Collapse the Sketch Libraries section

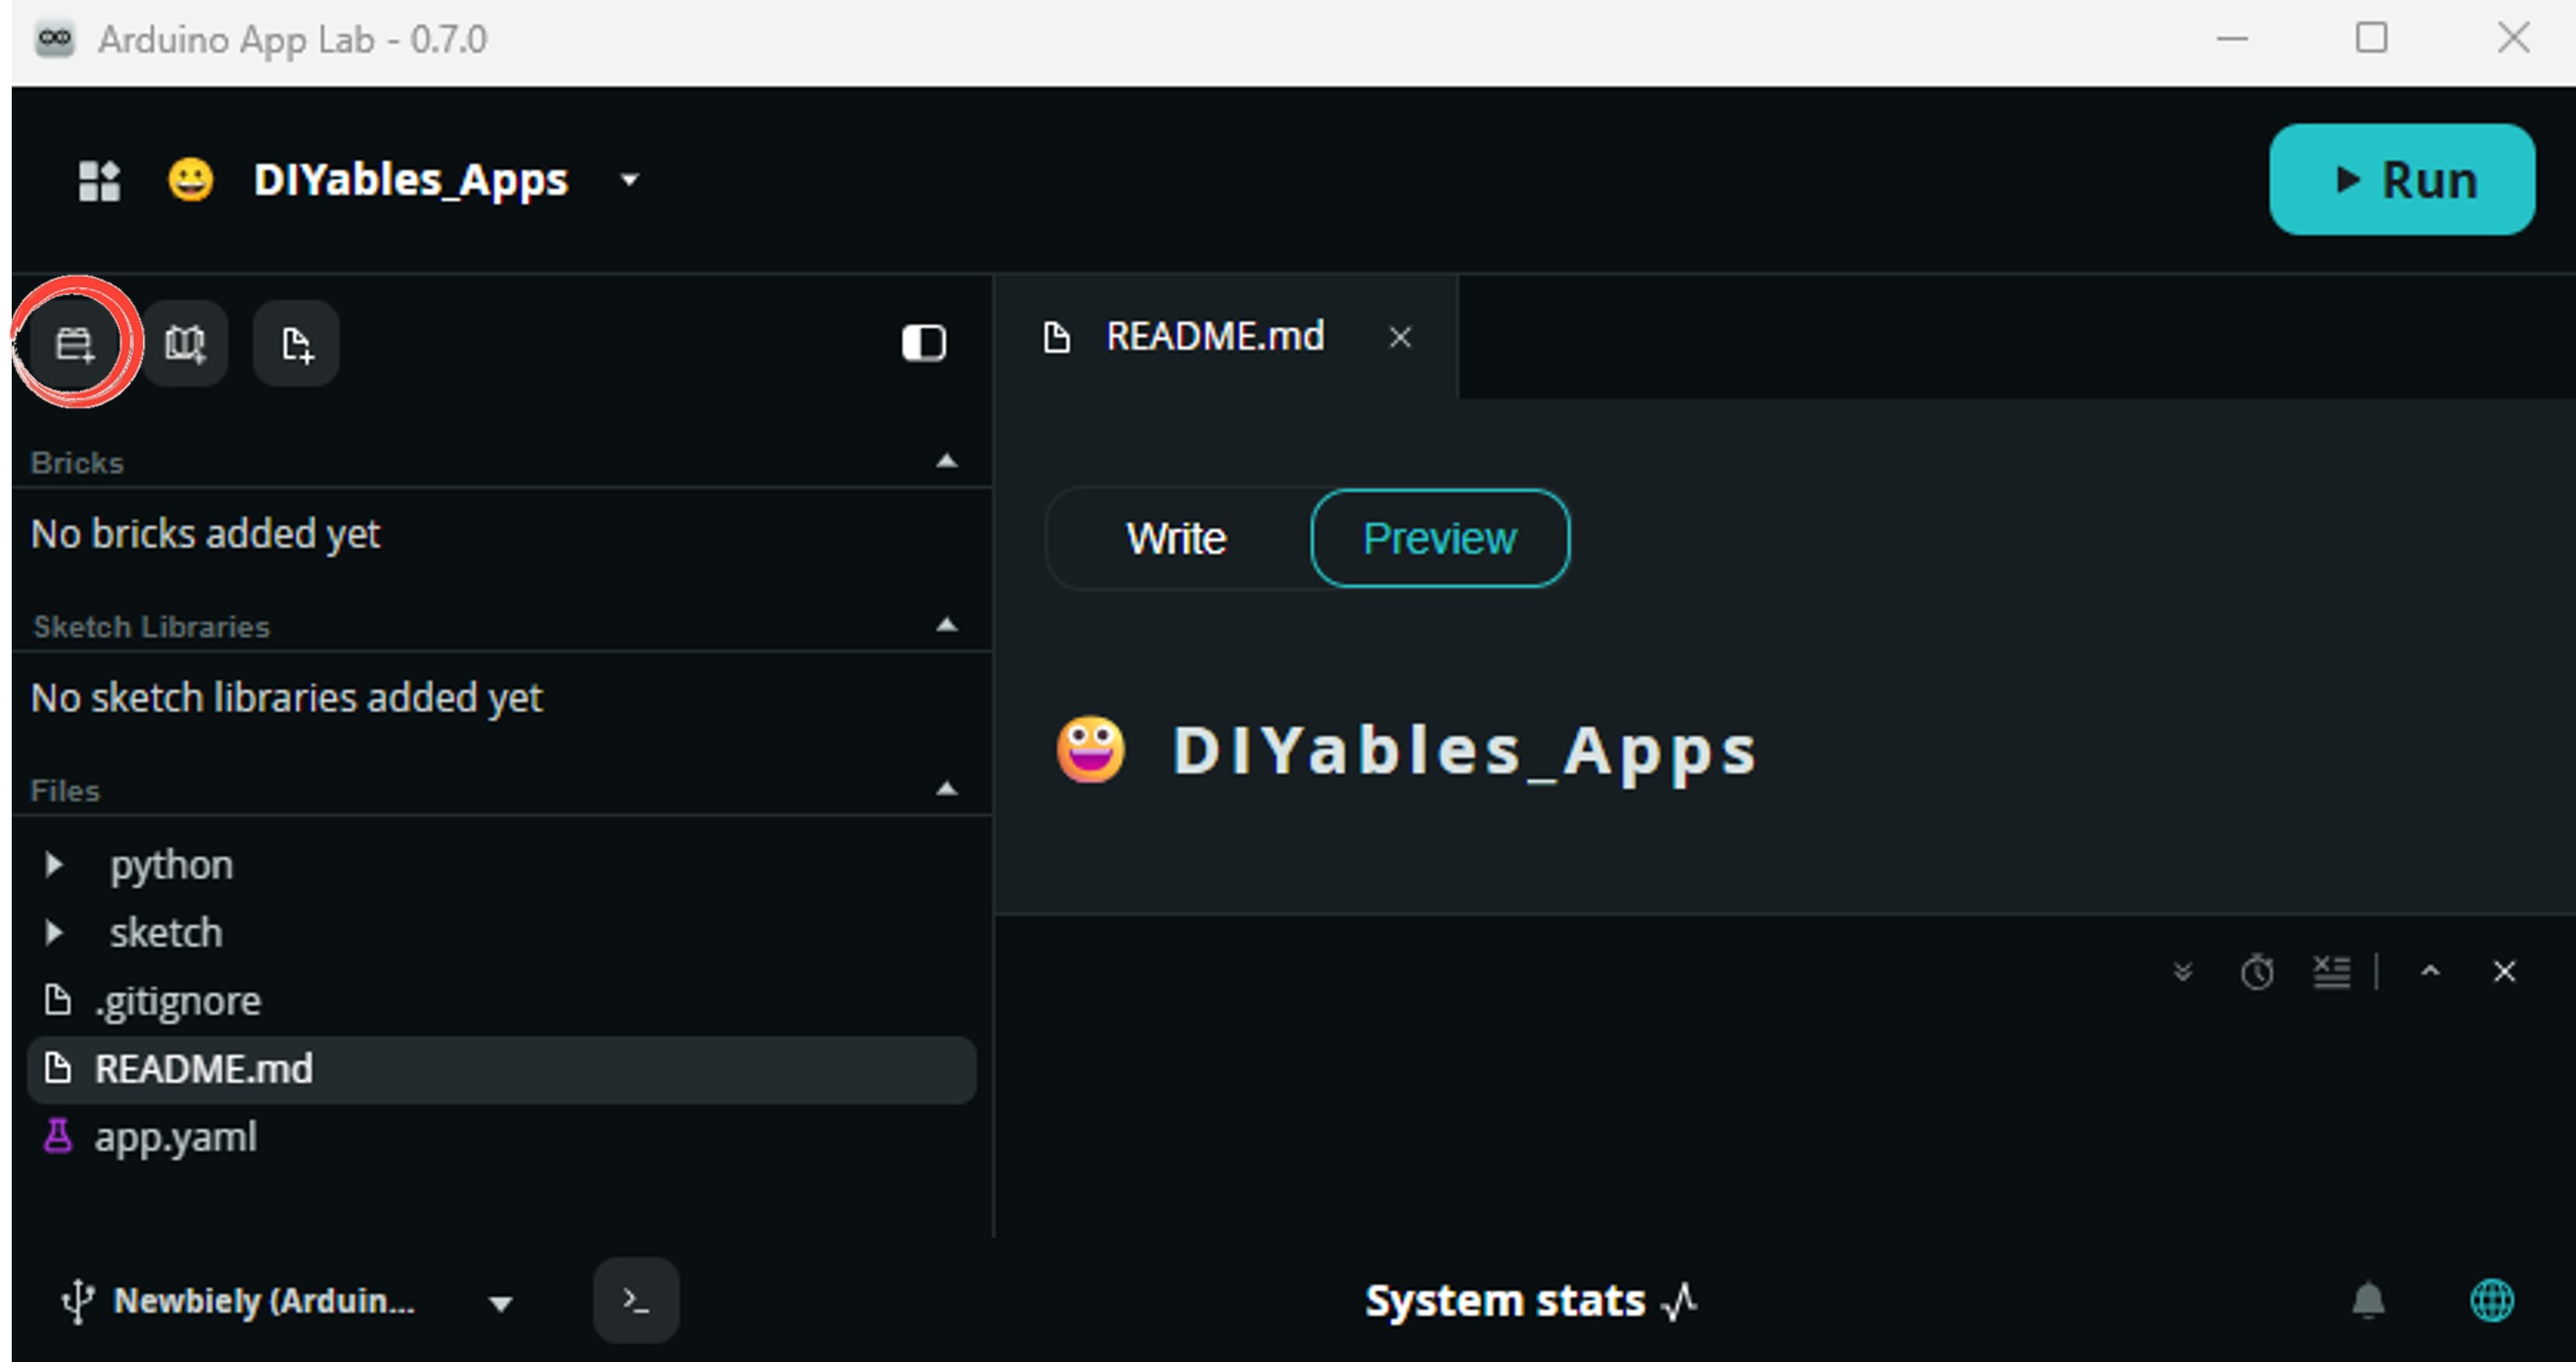click(x=946, y=625)
